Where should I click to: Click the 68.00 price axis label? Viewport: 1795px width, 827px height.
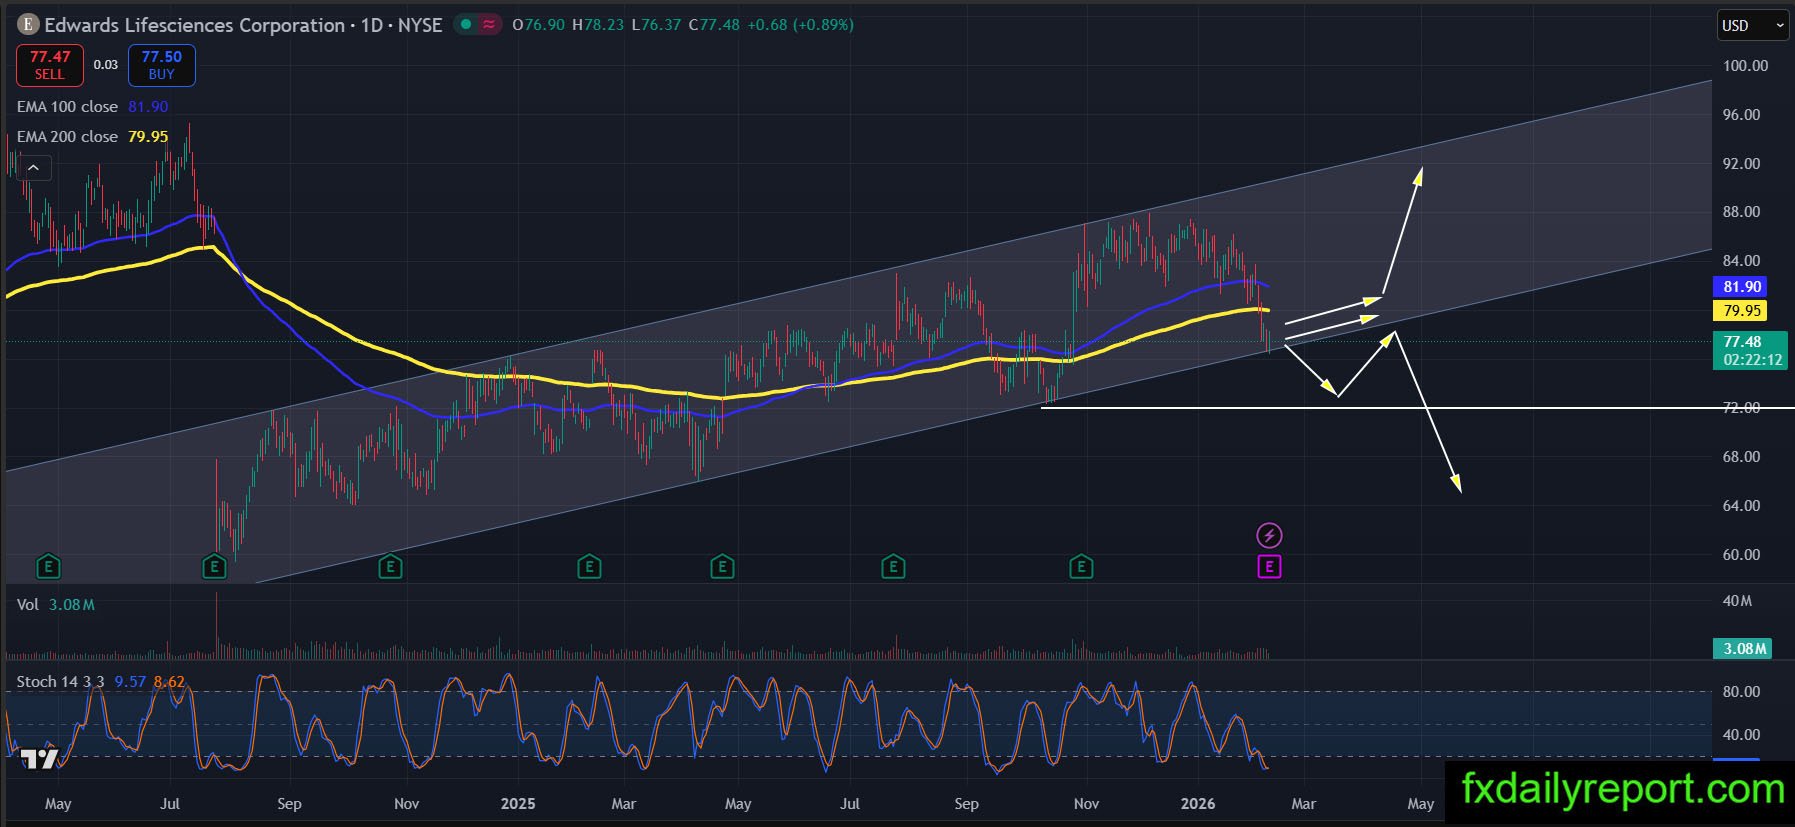(1742, 457)
